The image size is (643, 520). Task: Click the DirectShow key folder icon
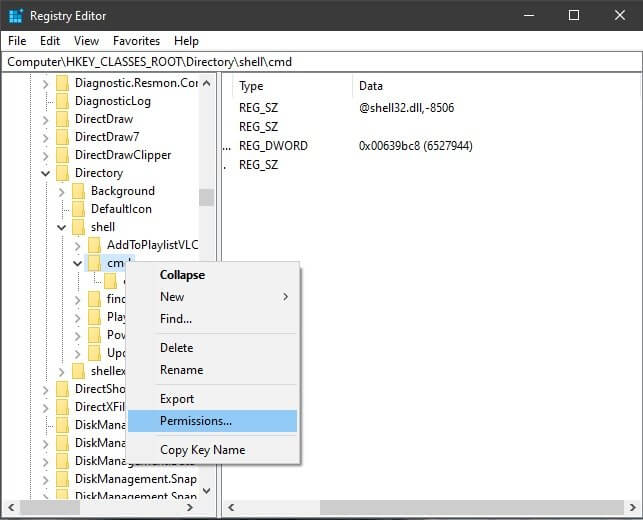62,389
